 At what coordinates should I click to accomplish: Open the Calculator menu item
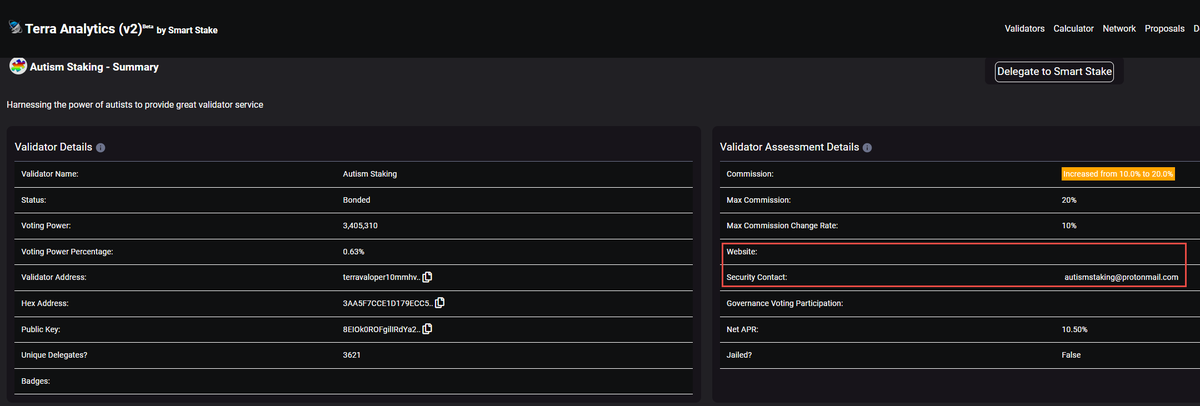[1074, 29]
